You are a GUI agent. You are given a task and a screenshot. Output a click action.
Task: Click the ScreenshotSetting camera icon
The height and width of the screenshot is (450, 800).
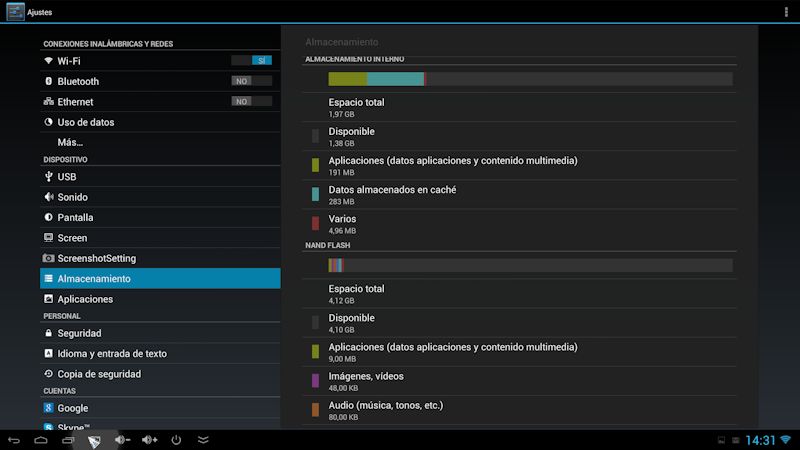(x=48, y=258)
